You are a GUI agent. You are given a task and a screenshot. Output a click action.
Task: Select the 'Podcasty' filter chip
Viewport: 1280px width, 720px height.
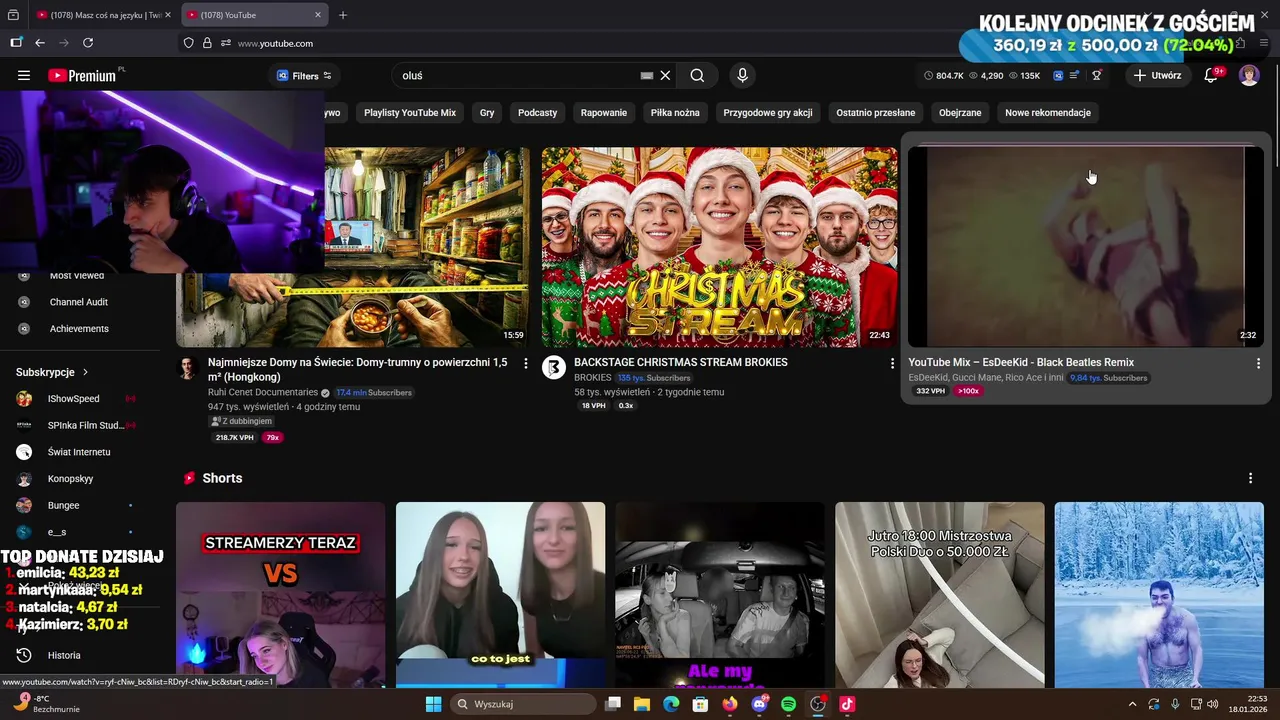[x=537, y=113]
